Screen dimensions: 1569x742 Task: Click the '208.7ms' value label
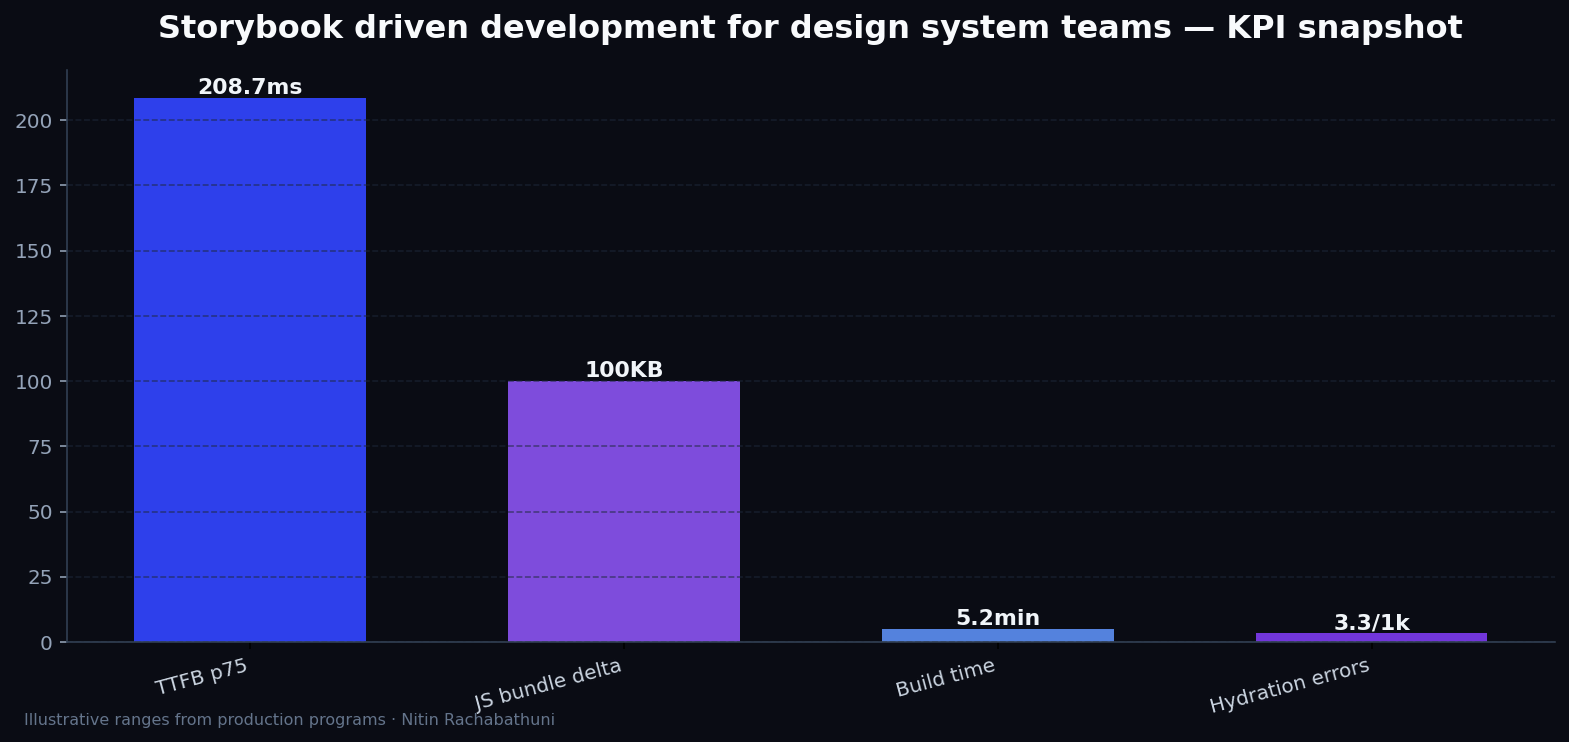coord(250,87)
